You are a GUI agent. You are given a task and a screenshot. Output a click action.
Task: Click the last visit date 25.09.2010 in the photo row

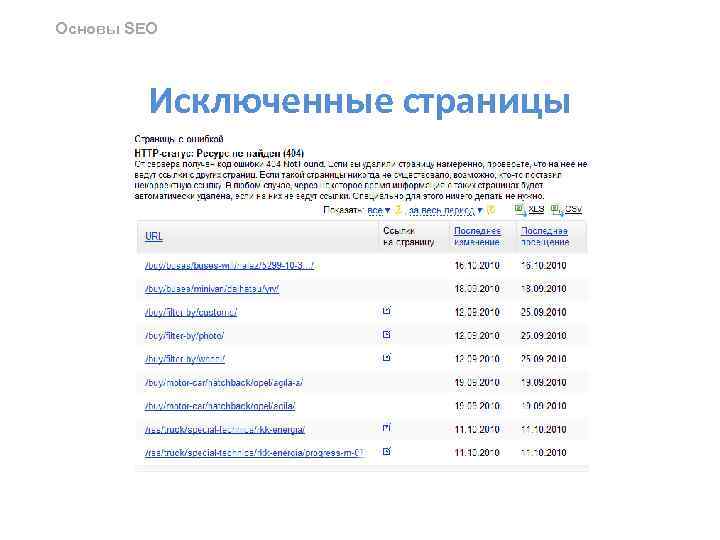[543, 336]
